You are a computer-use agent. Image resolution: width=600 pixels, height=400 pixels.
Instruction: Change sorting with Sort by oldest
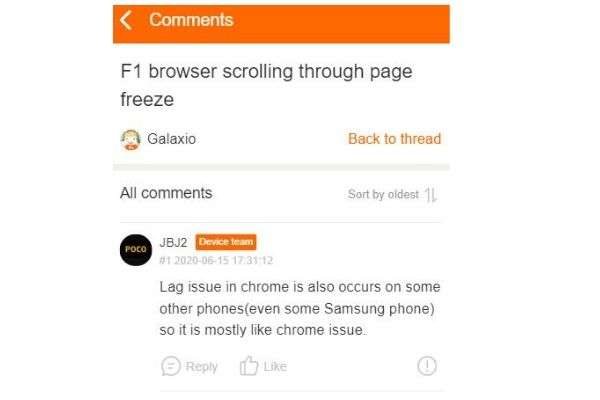pos(383,194)
